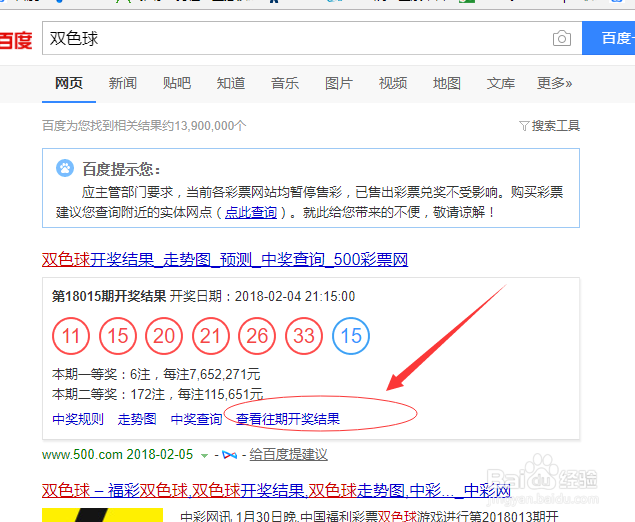Screen dimensions: 635x522
Task: Open the 中奖规则 link
Action: tap(78, 419)
